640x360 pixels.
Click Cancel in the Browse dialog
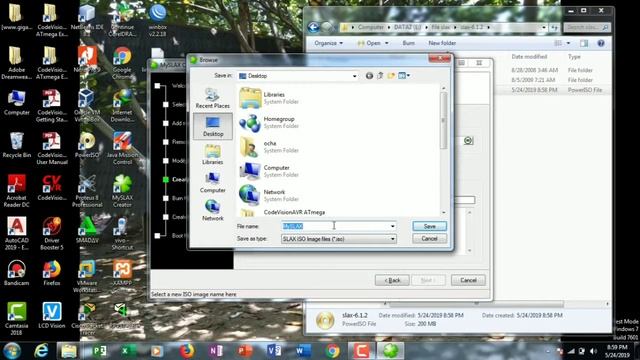[x=429, y=239]
